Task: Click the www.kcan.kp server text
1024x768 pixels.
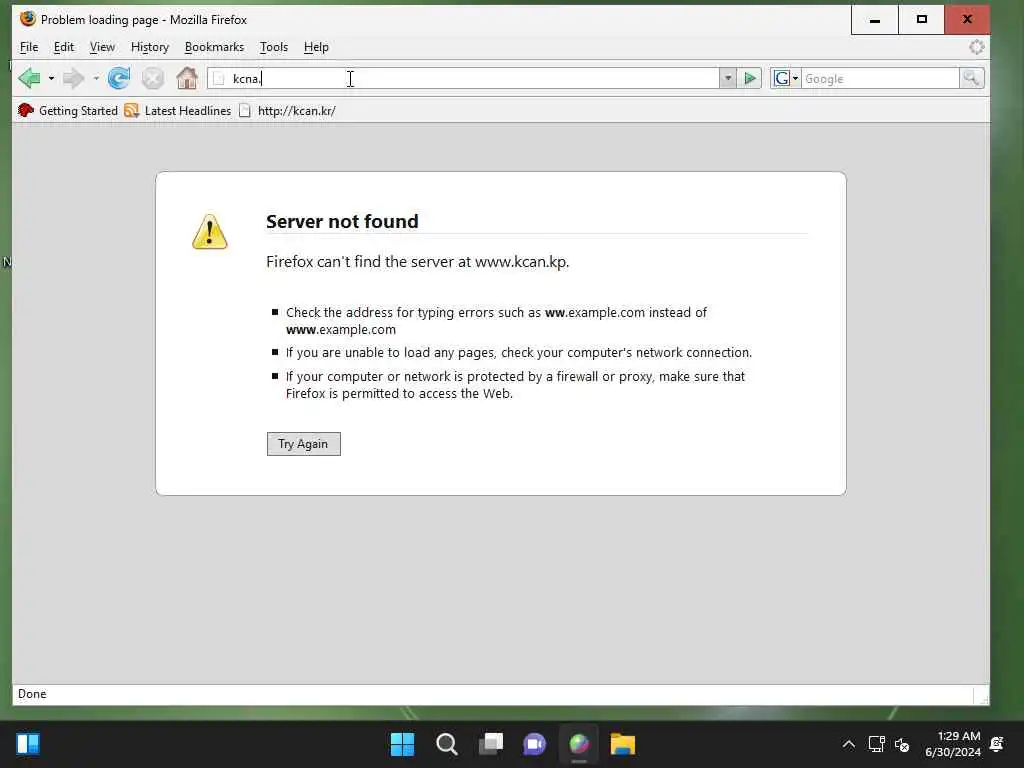Action: (x=520, y=262)
